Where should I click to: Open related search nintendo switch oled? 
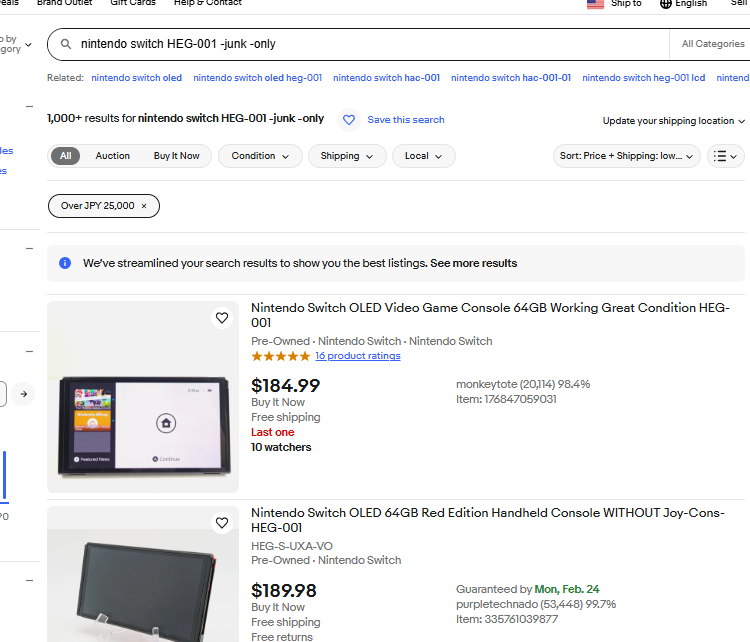(136, 78)
